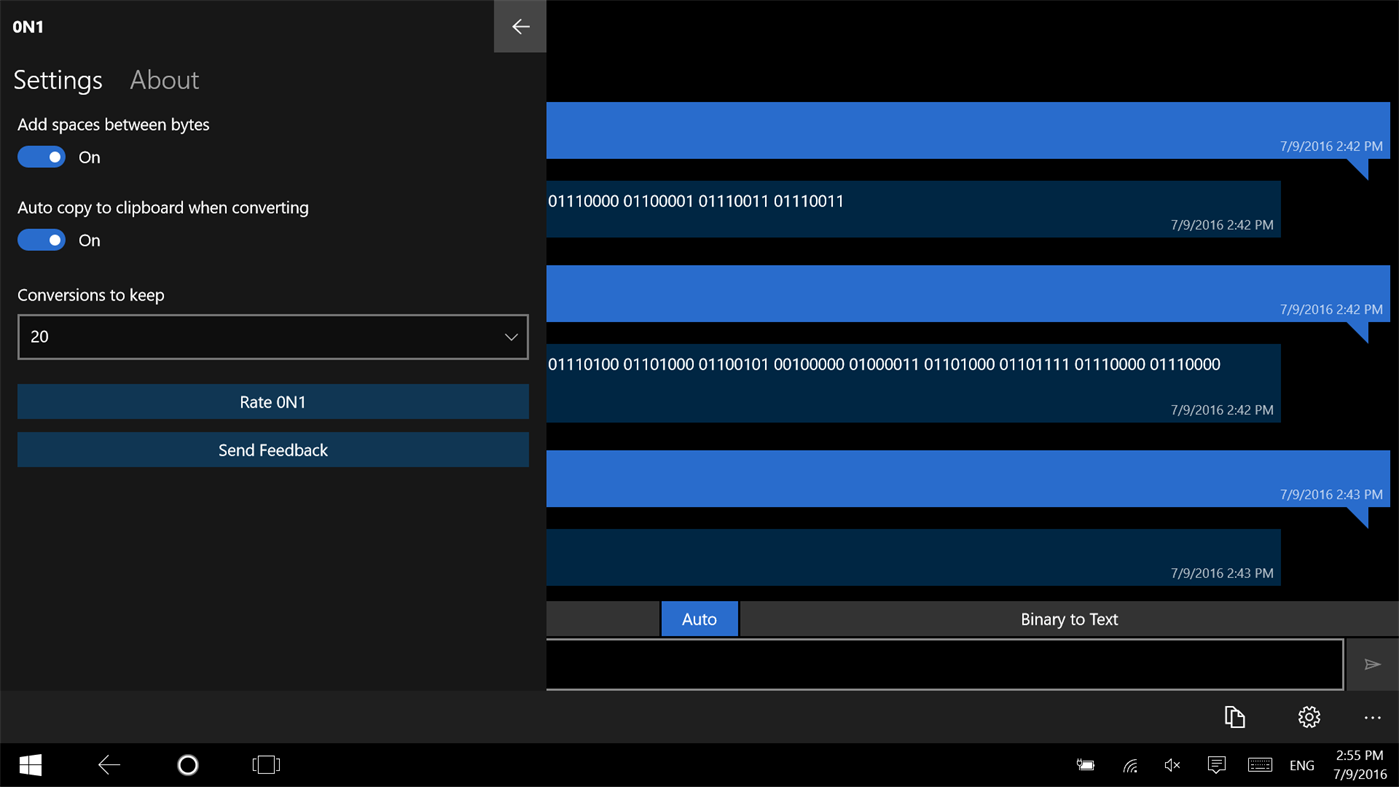Viewport: 1399px width, 787px height.
Task: Click inside the binary input field
Action: tap(945, 664)
